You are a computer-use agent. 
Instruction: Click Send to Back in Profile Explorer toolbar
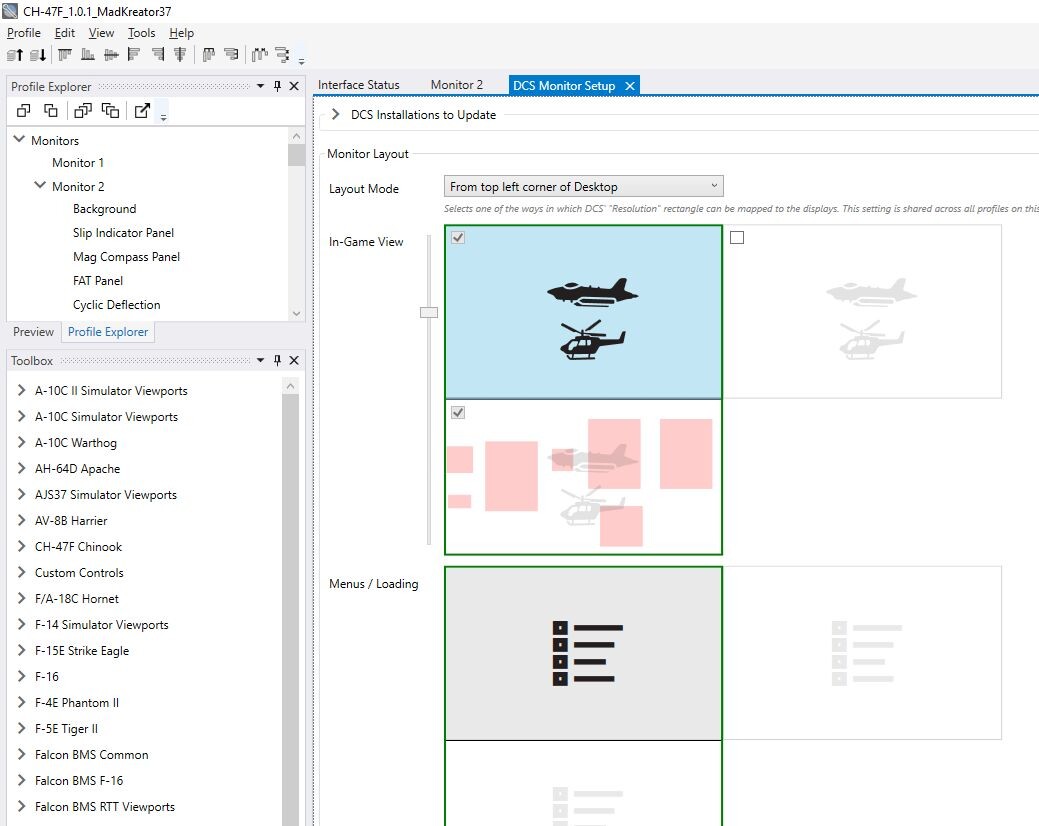click(x=110, y=111)
